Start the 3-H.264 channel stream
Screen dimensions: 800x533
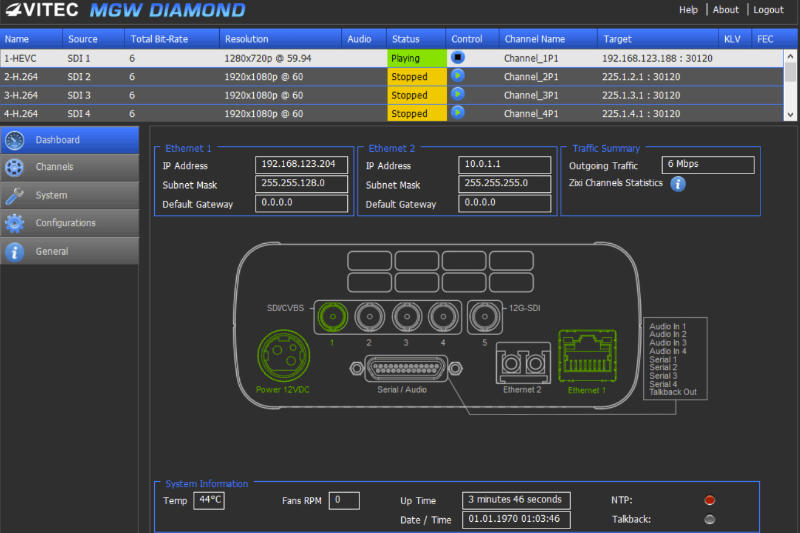458,94
